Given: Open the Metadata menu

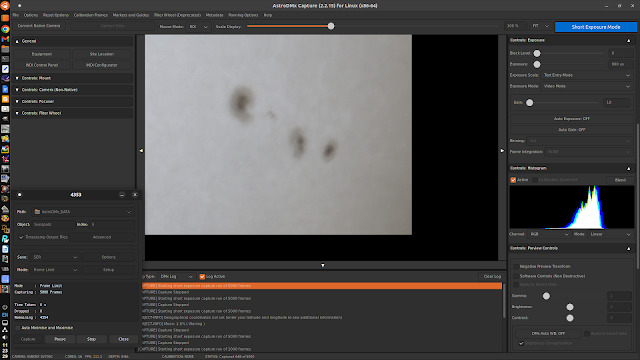Looking at the screenshot, I should (x=214, y=15).
